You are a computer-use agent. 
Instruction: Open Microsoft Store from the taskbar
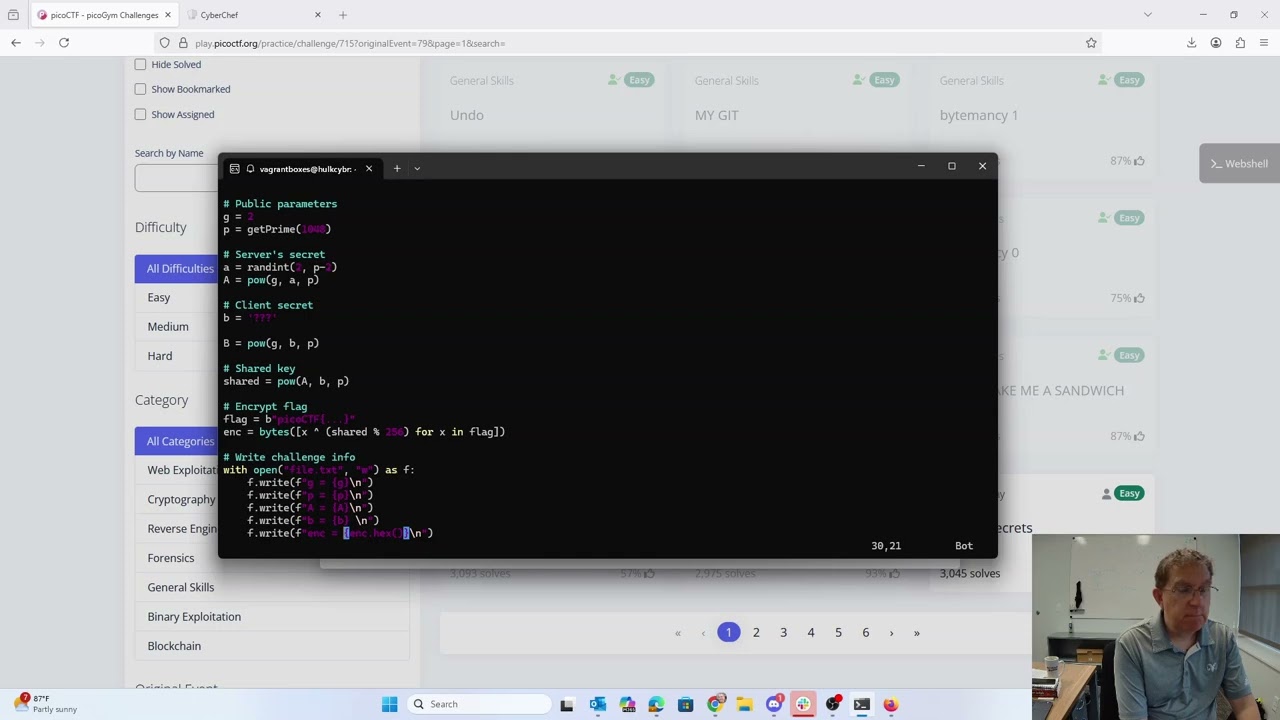pyautogui.click(x=685, y=704)
